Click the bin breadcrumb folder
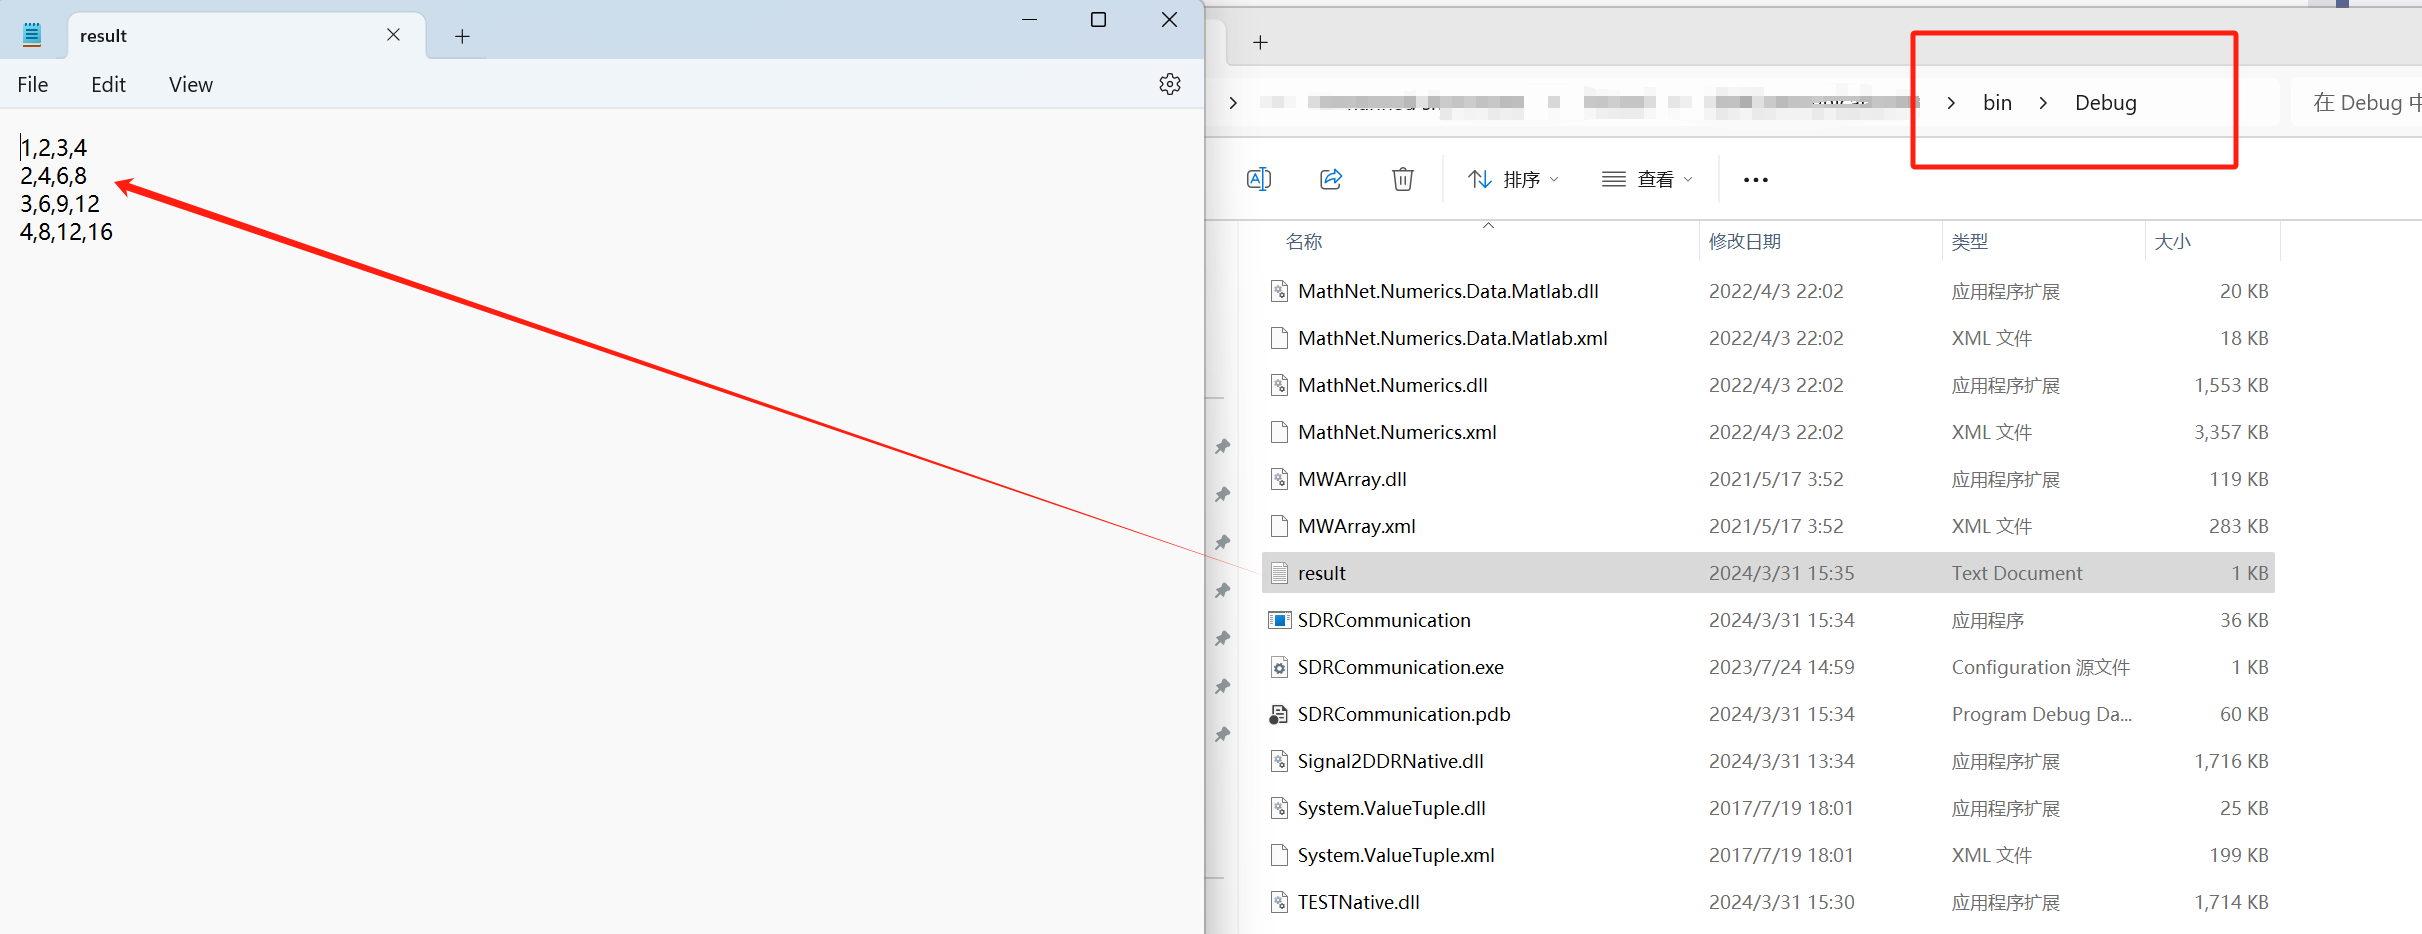The width and height of the screenshot is (2422, 934). (1997, 103)
